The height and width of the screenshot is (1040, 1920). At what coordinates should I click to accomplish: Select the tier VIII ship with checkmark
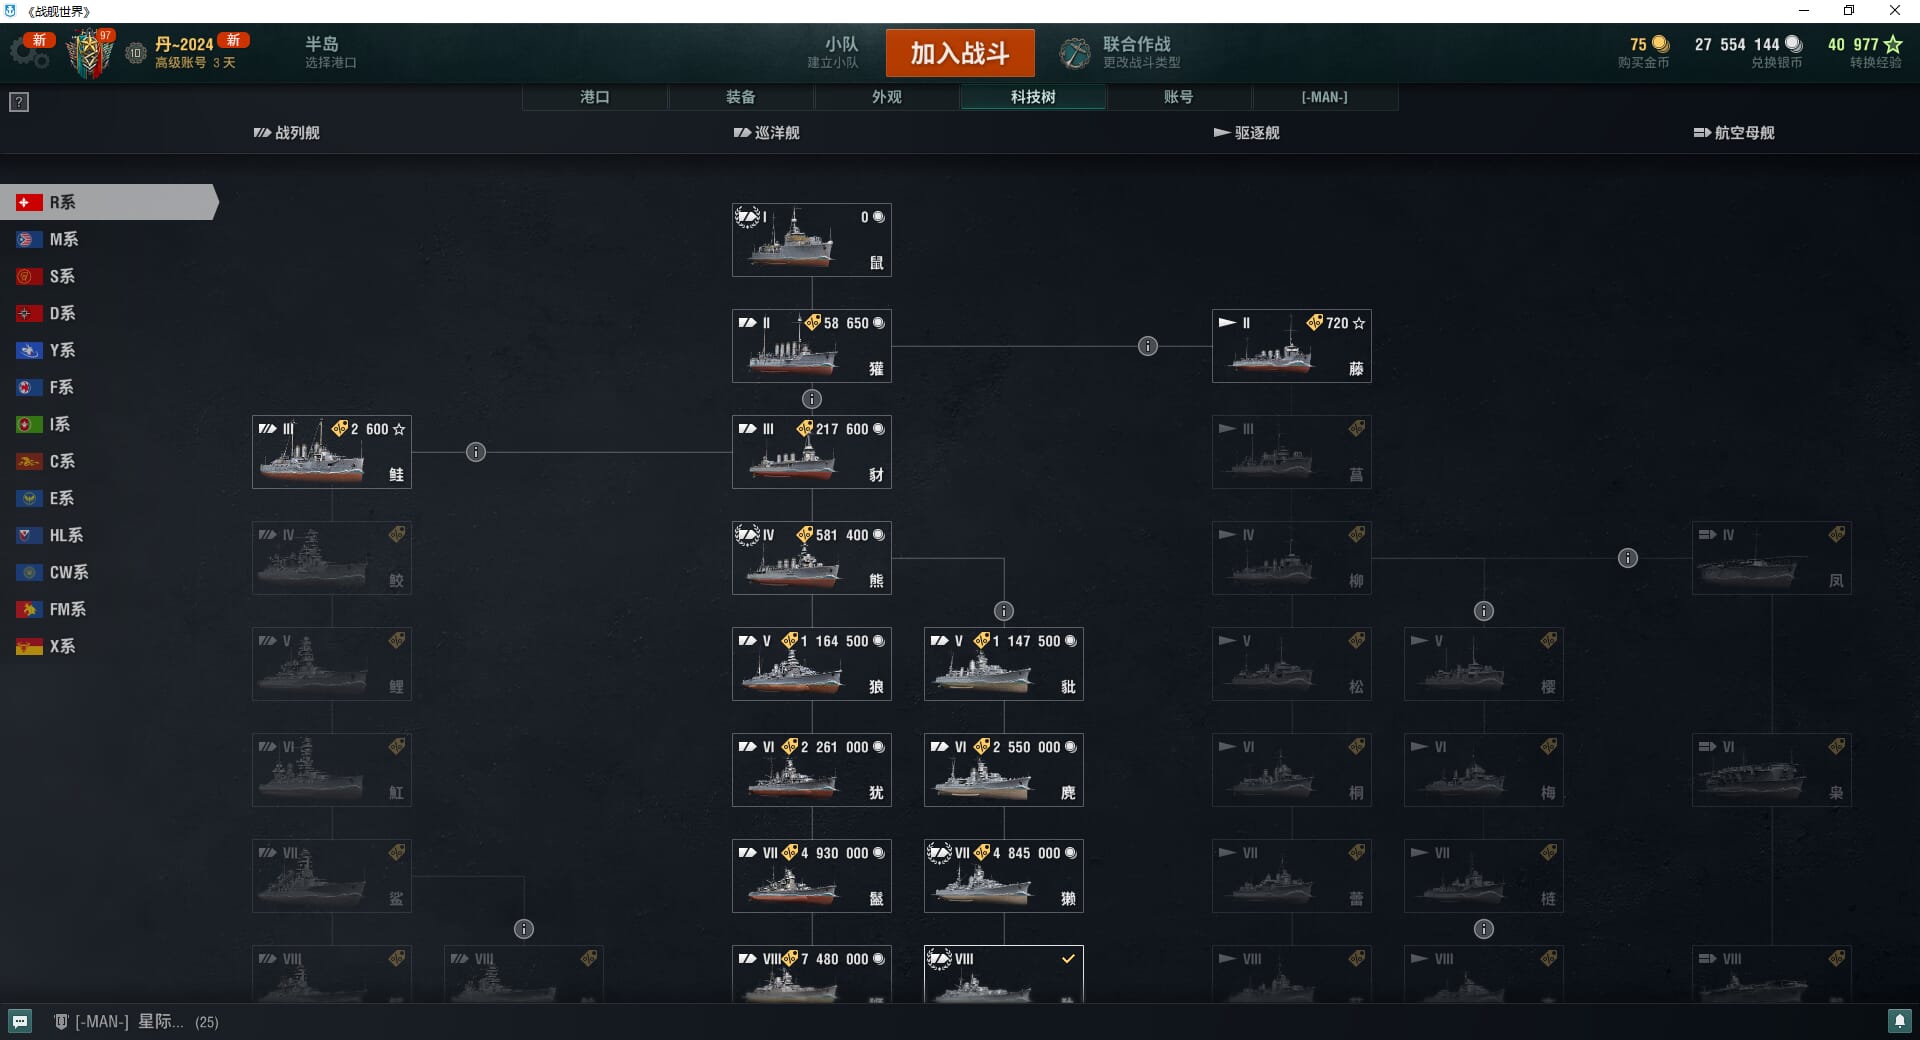(1004, 975)
